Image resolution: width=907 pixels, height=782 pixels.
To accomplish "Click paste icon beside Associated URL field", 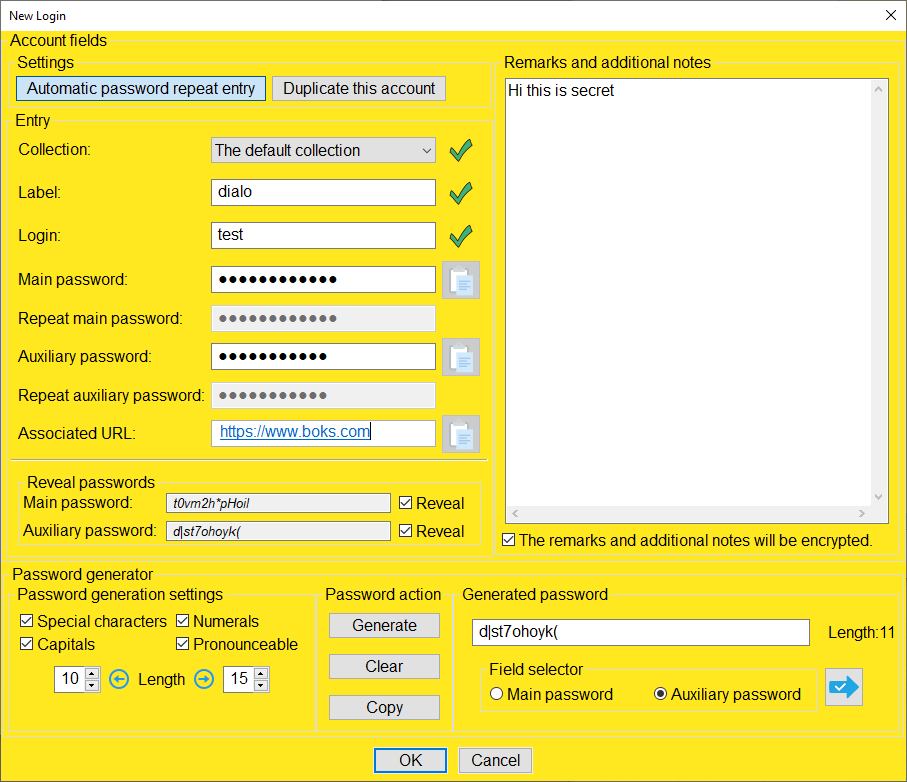I will [461, 434].
